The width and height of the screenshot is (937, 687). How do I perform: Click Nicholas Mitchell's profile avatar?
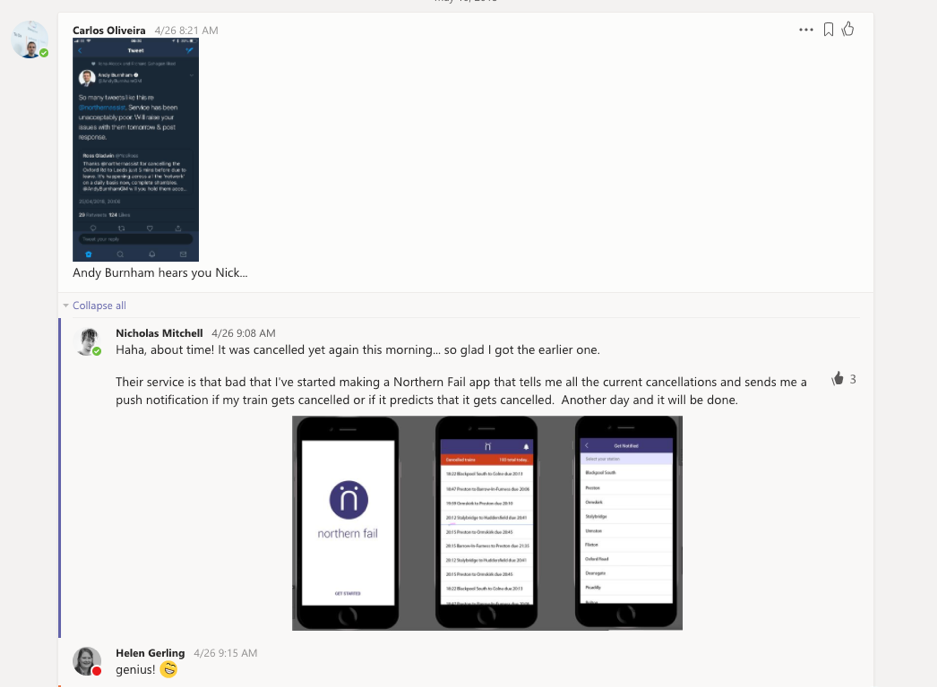87,342
